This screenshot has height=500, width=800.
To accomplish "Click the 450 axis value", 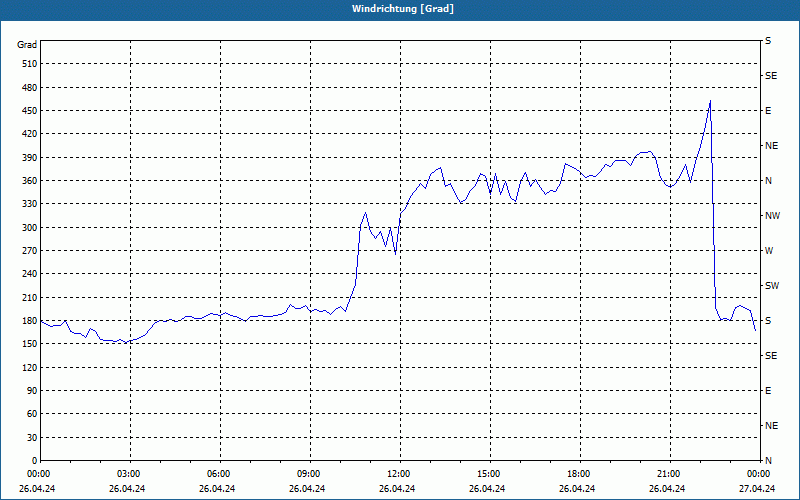I will click(30, 111).
